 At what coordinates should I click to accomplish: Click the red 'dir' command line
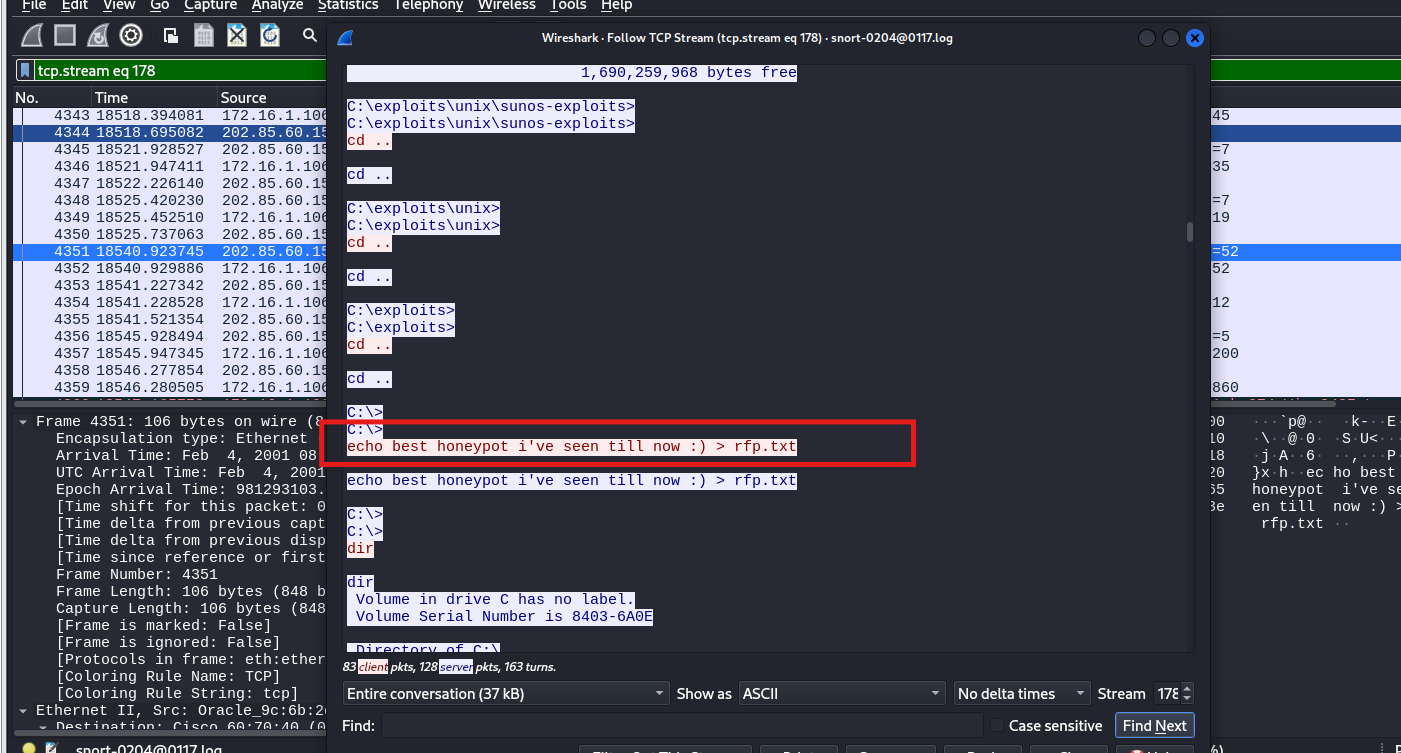point(360,548)
